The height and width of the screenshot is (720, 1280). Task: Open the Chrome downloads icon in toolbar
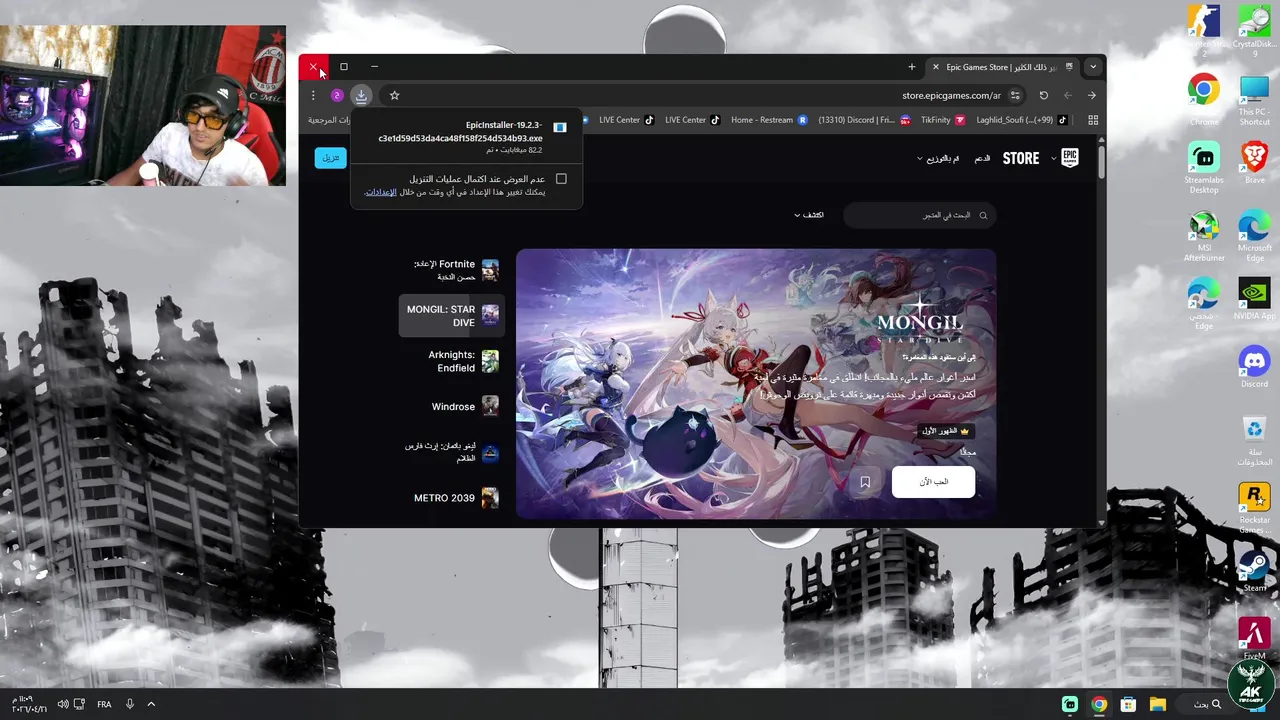point(361,95)
